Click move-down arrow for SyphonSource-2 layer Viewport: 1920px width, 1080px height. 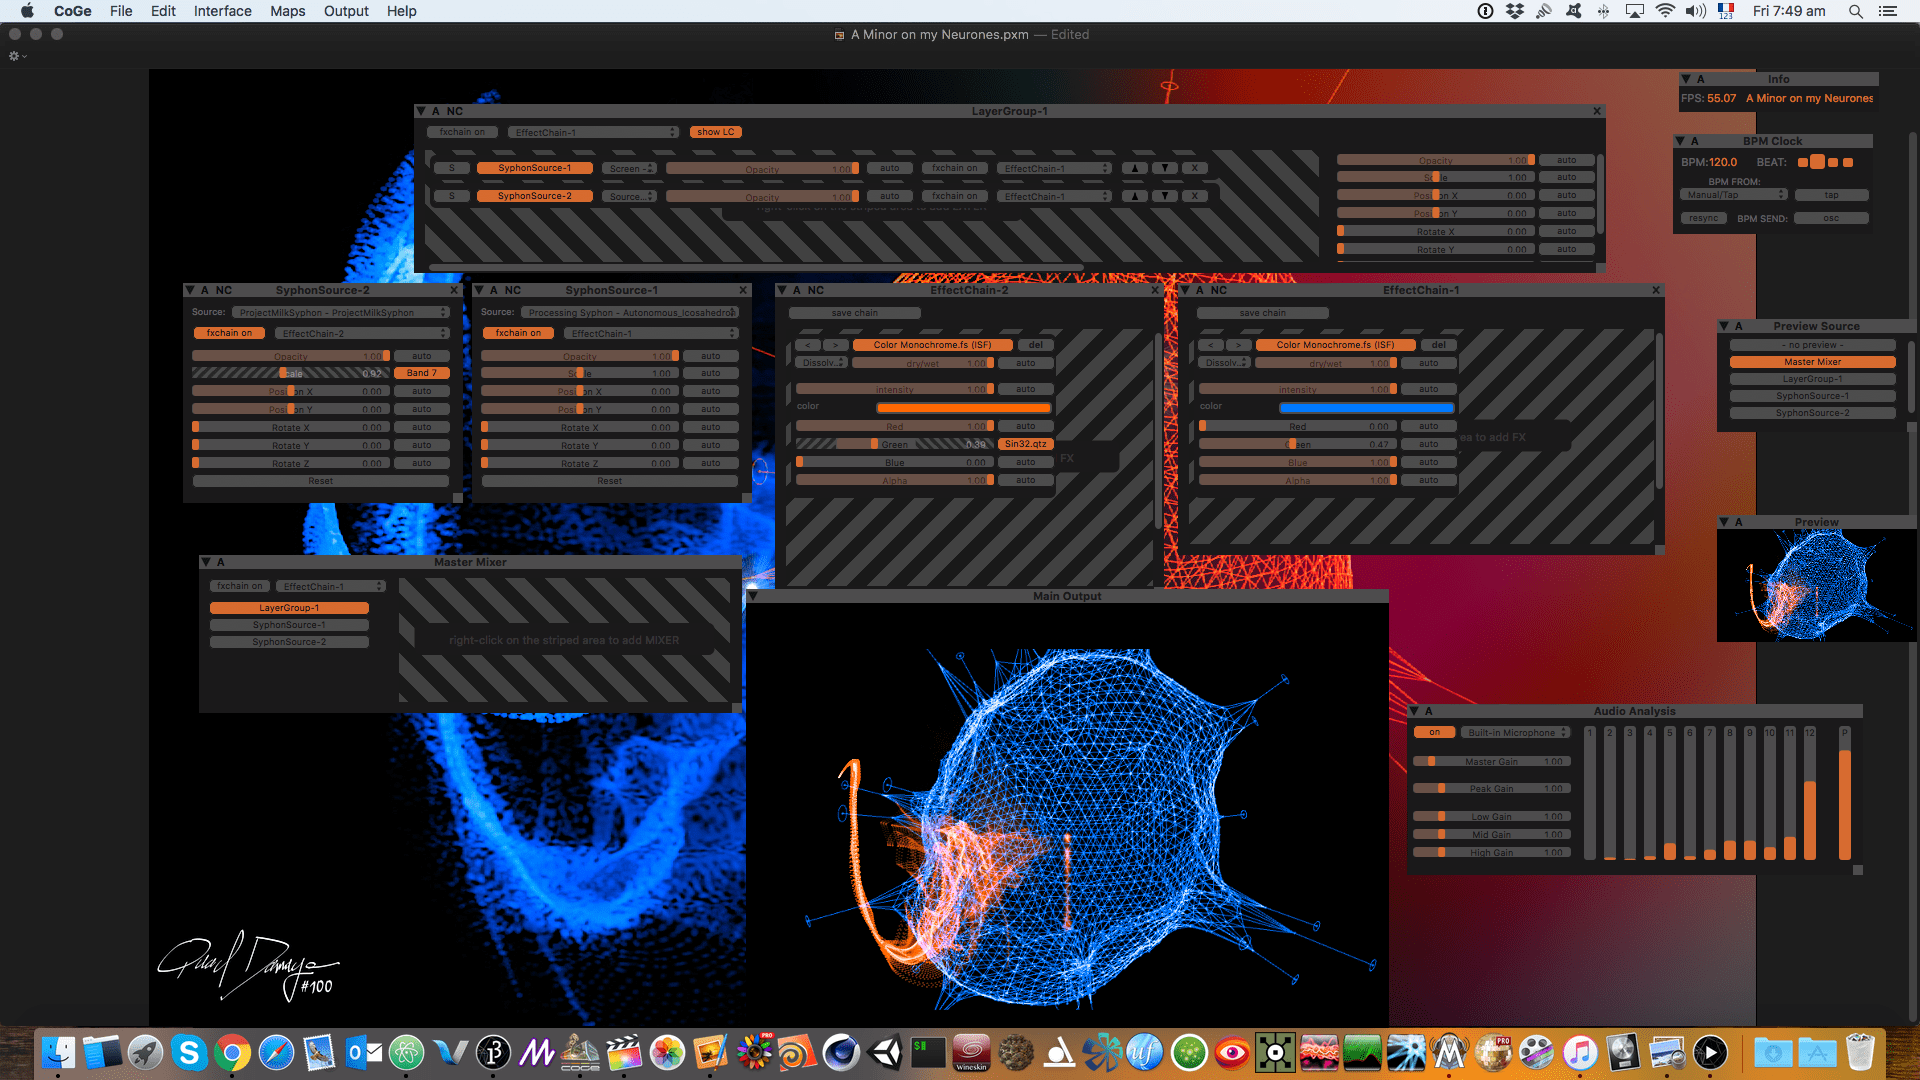pyautogui.click(x=1164, y=196)
